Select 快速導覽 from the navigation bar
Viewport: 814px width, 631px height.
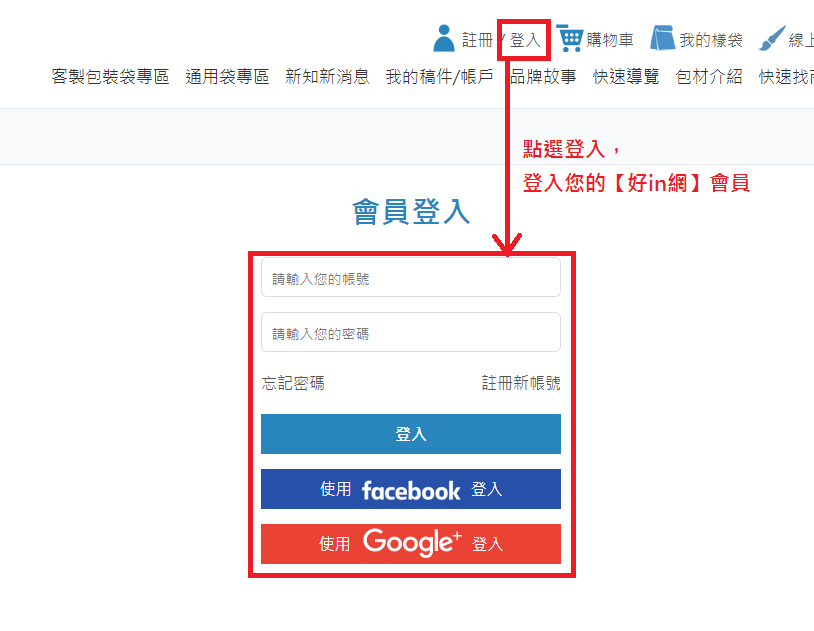click(x=626, y=76)
